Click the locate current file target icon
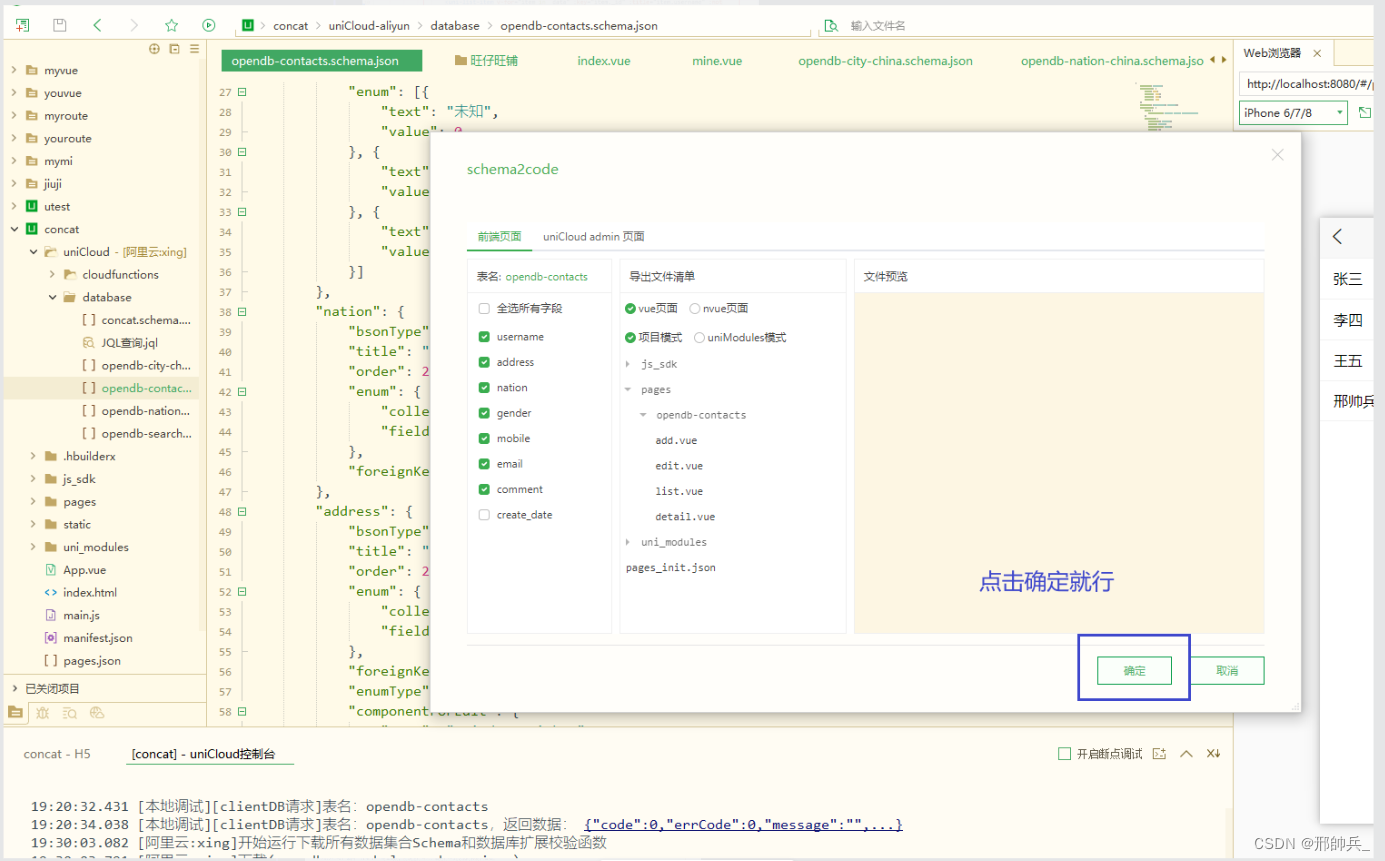1385x861 pixels. click(x=154, y=48)
